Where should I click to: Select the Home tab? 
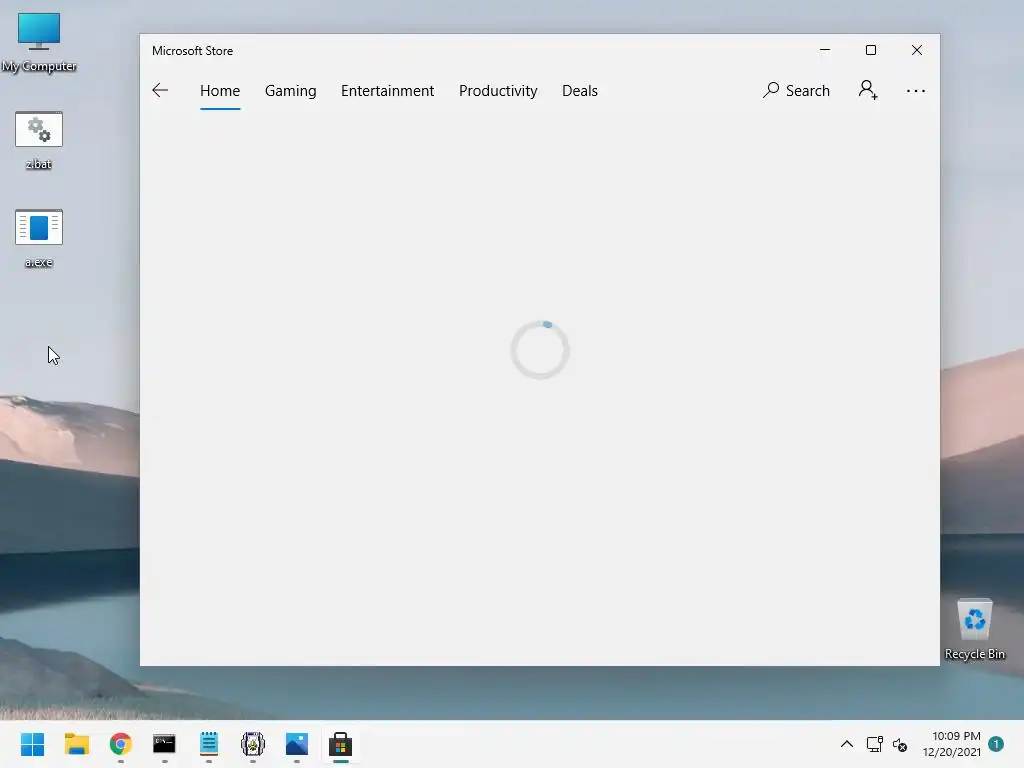(x=220, y=91)
